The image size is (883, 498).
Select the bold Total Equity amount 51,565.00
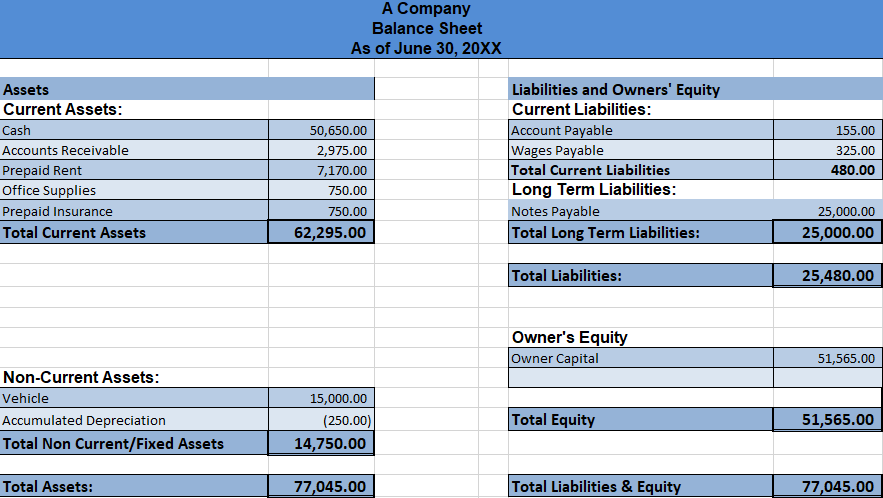[x=827, y=419]
